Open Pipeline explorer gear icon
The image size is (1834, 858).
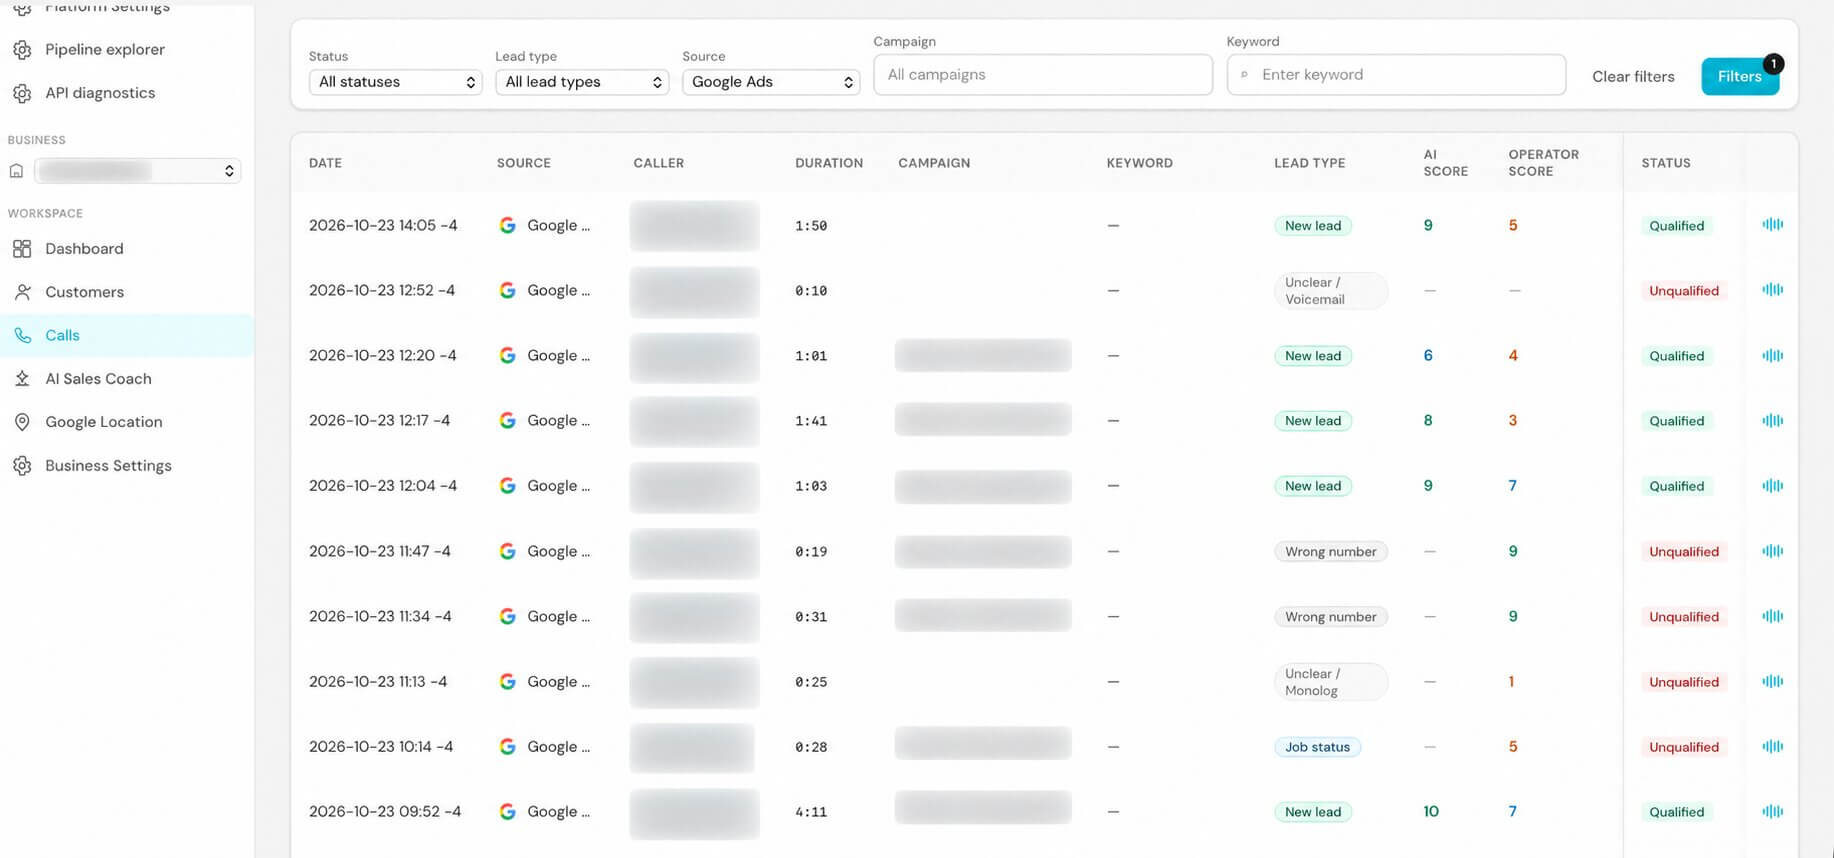(22, 49)
